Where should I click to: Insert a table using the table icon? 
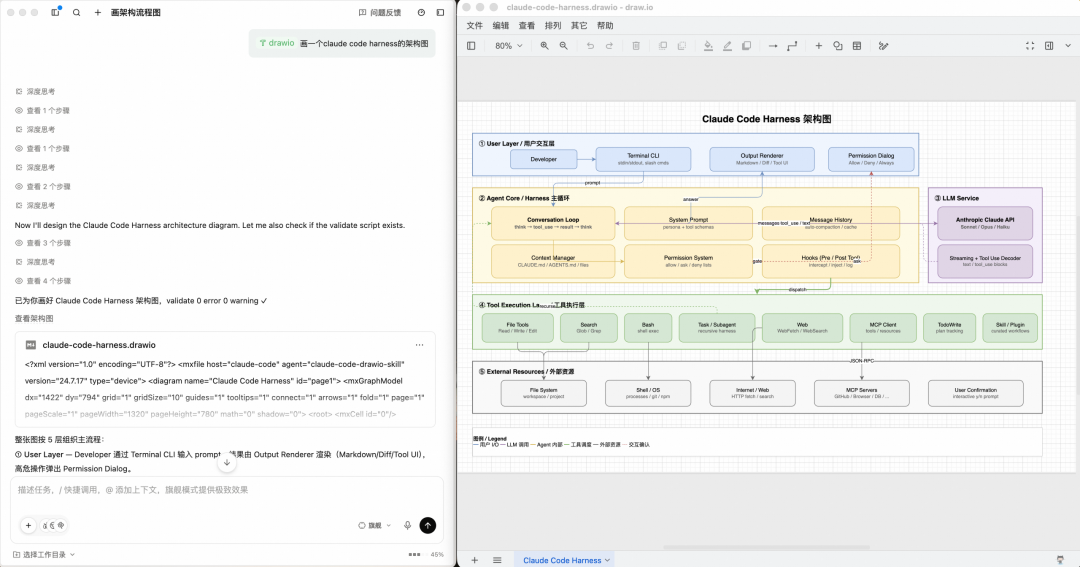coord(857,46)
